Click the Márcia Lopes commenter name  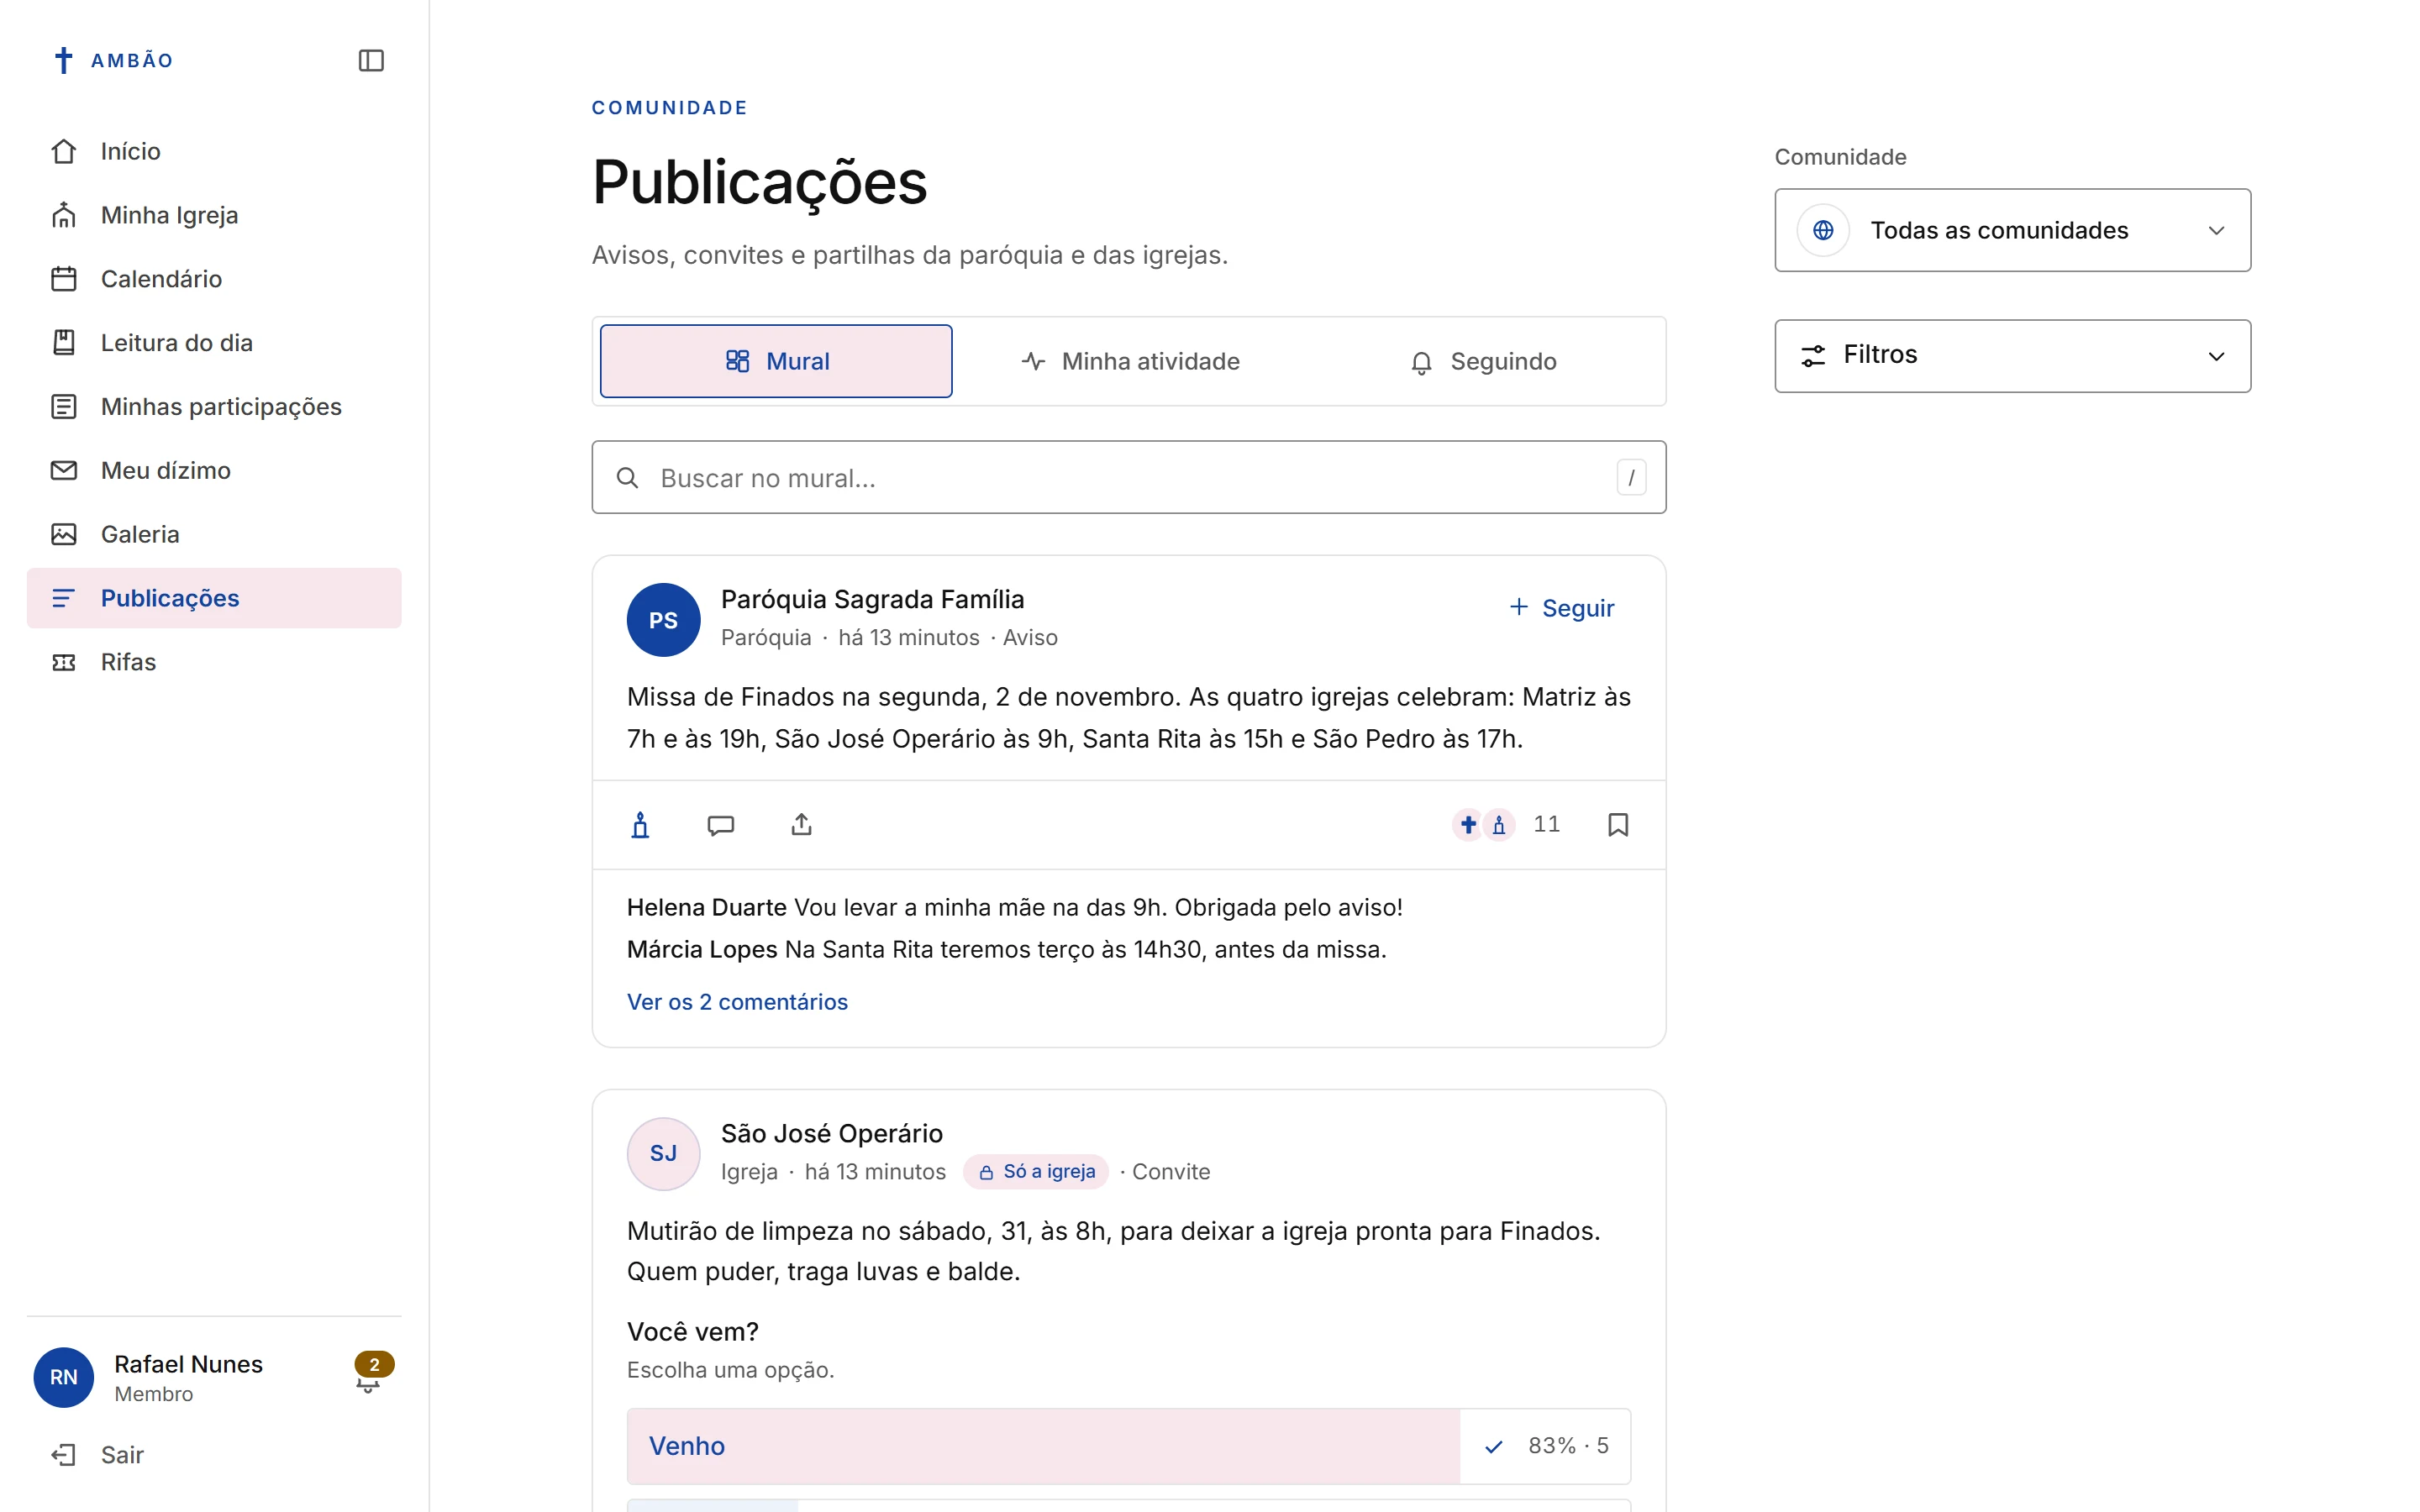coord(702,949)
